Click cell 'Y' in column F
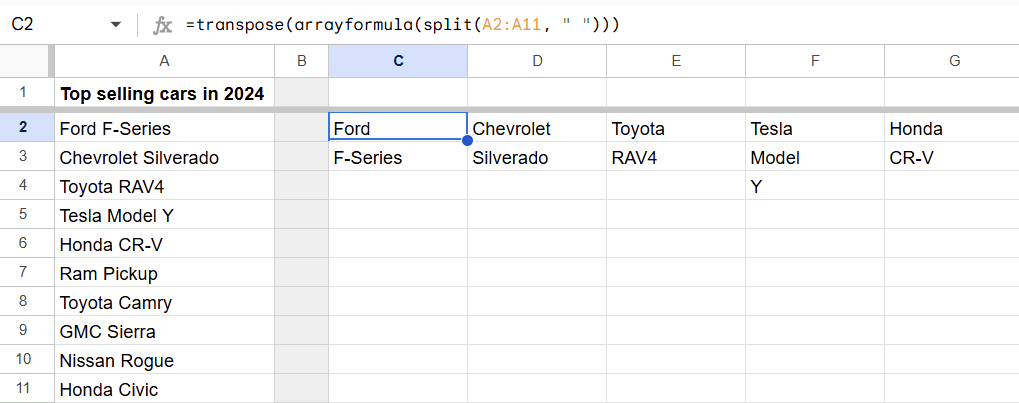The image size is (1019, 403). pyautogui.click(x=815, y=186)
